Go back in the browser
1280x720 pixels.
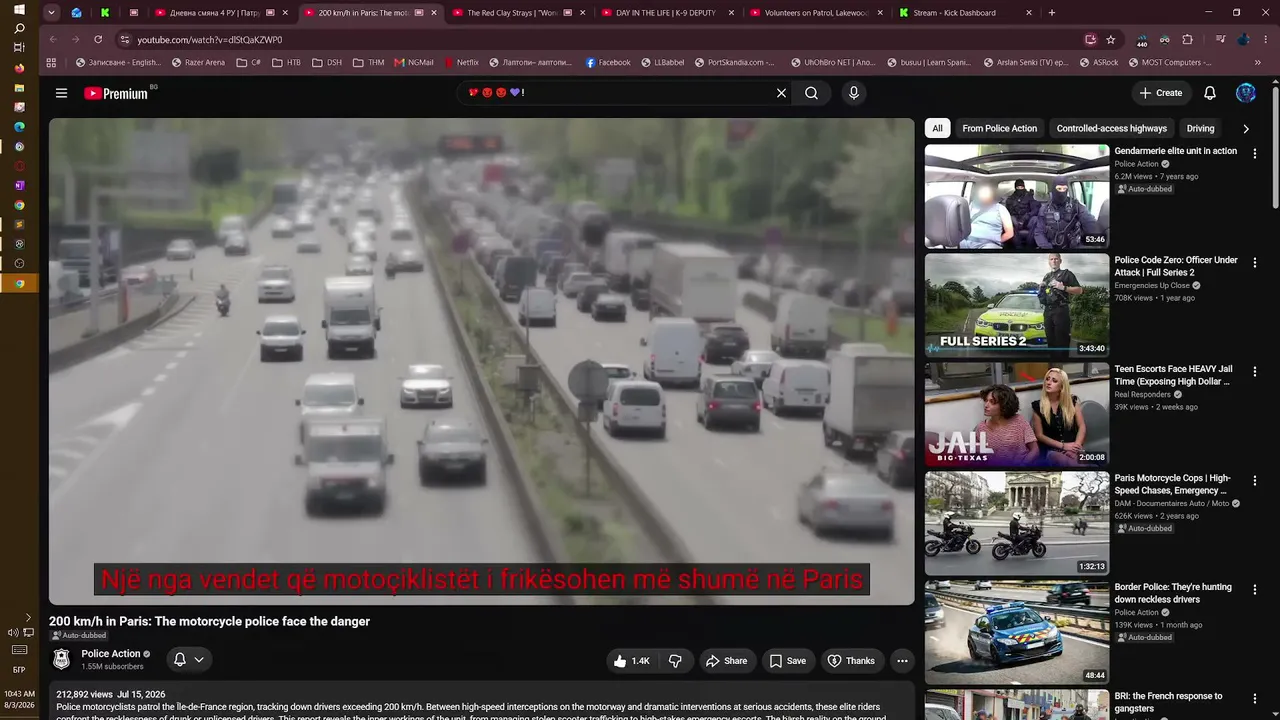[x=53, y=39]
